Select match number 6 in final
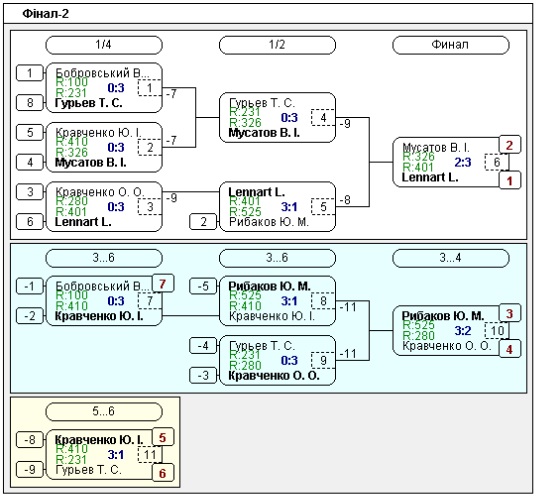Screen dimensions: 536x496 [x=496, y=162]
